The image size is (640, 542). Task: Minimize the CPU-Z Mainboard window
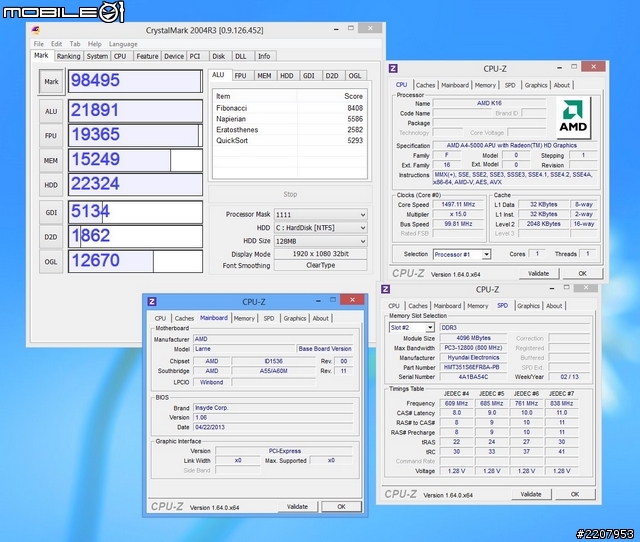(318, 301)
